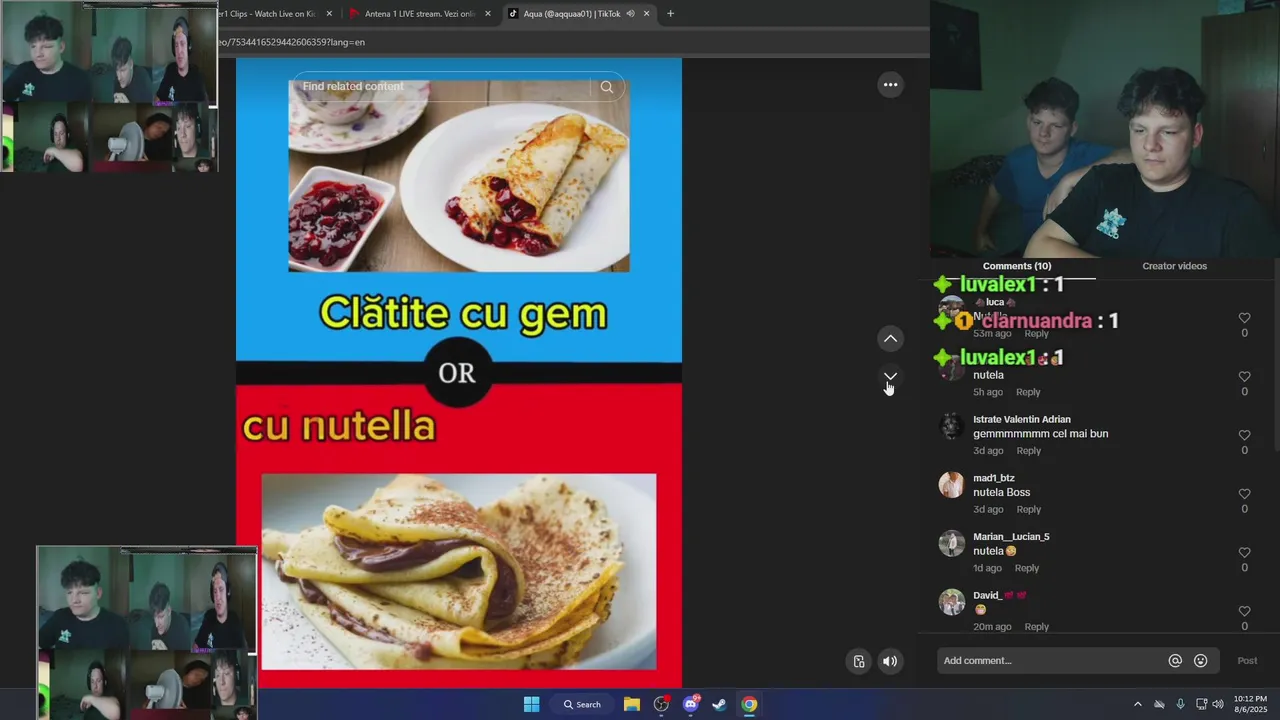
Task: Reply to luca's 53m ago comment
Action: pos(1036,333)
